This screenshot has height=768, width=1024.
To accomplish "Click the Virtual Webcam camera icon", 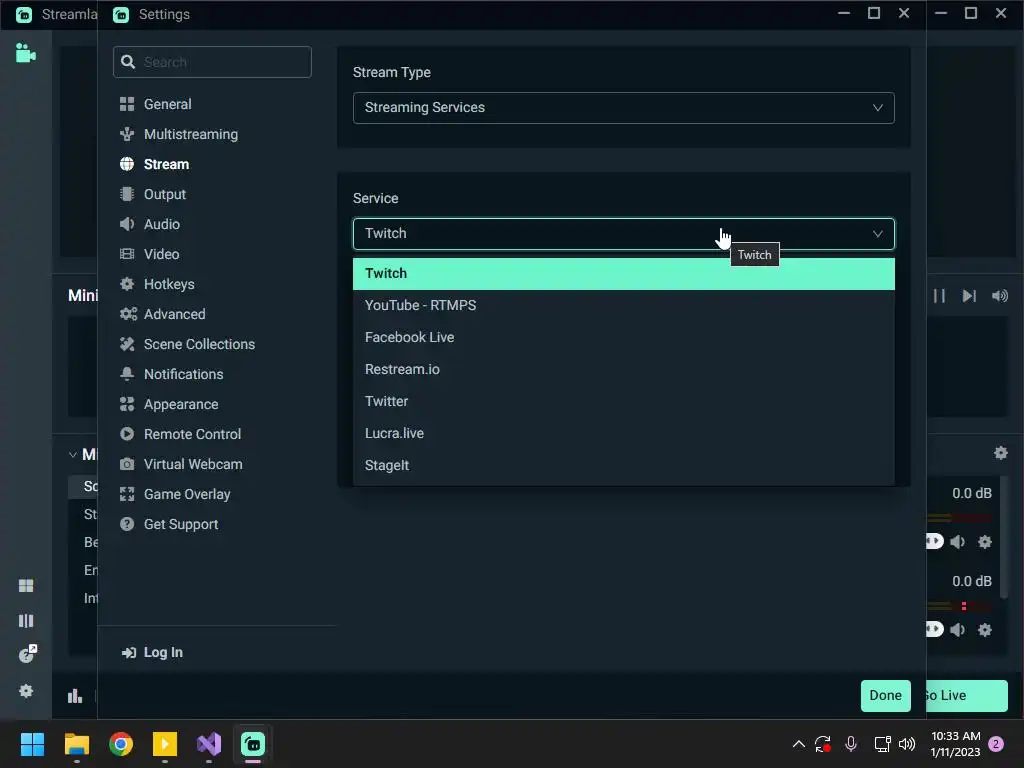I will pyautogui.click(x=127, y=464).
